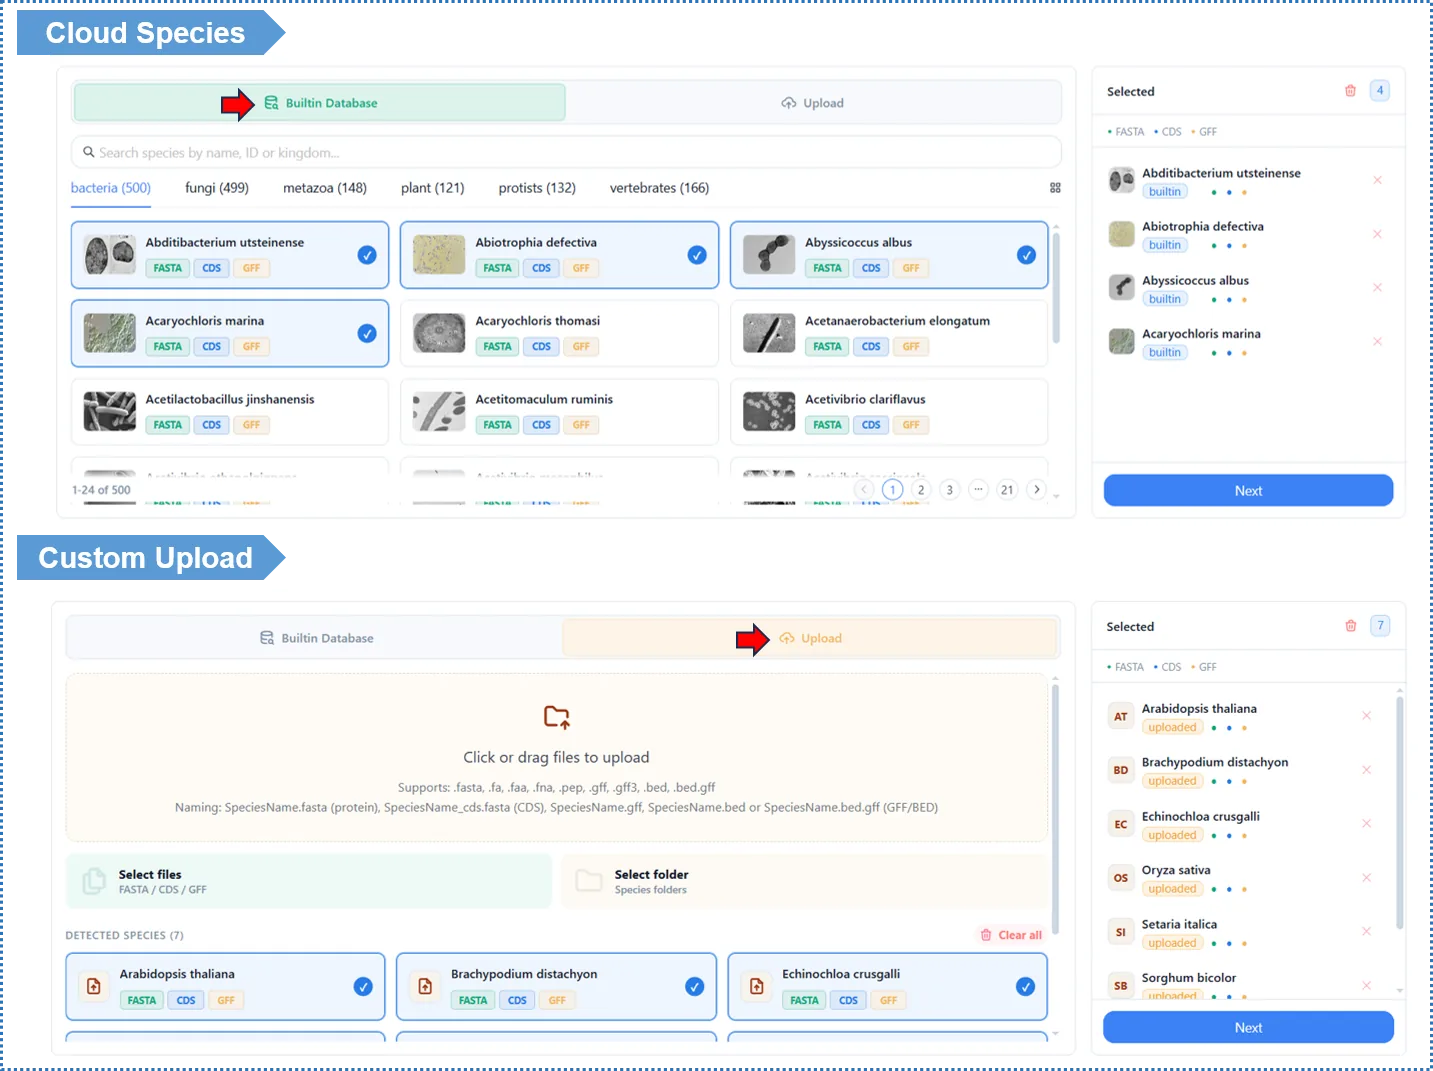
Task: Select the fungi (499) category tab
Action: [217, 188]
